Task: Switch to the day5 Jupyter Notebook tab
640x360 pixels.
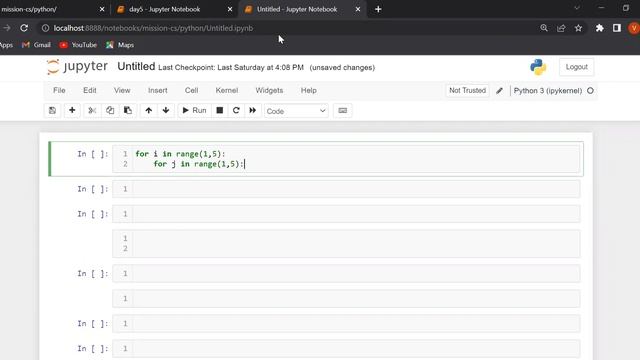Action: point(164,9)
